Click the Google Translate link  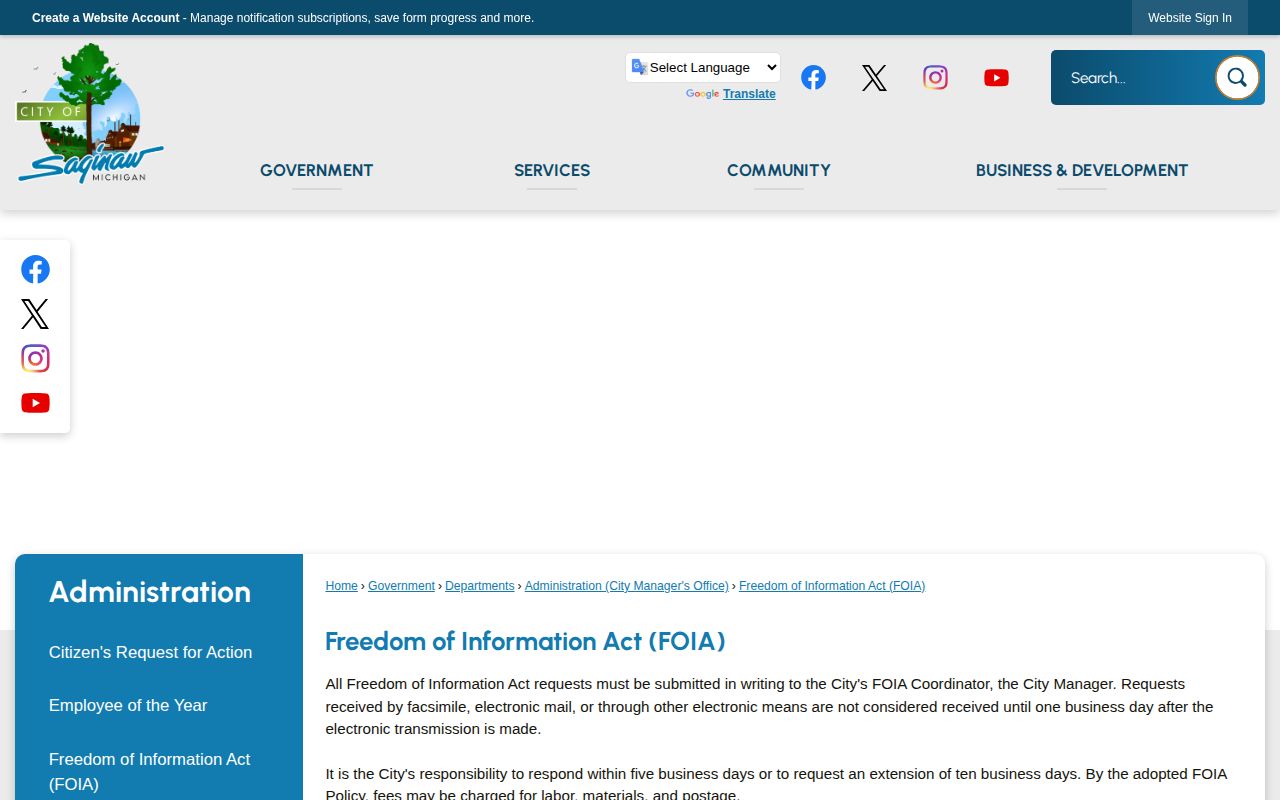(749, 94)
